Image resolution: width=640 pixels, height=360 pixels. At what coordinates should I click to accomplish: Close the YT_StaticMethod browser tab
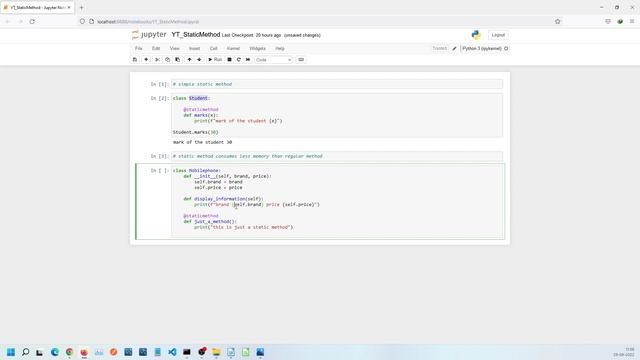coord(69,7)
